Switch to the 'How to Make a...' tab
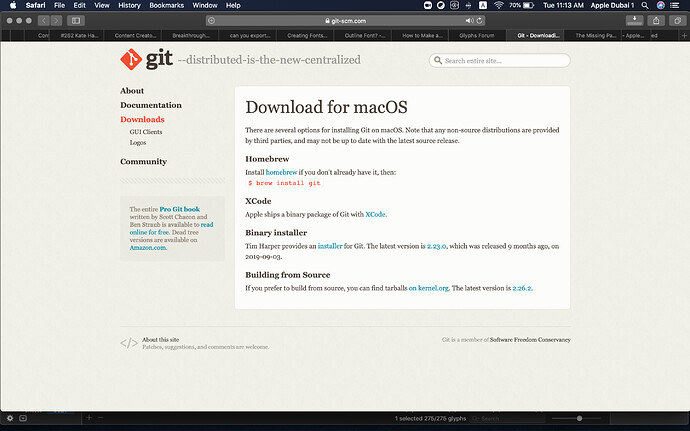The height and width of the screenshot is (431, 690). pos(422,36)
